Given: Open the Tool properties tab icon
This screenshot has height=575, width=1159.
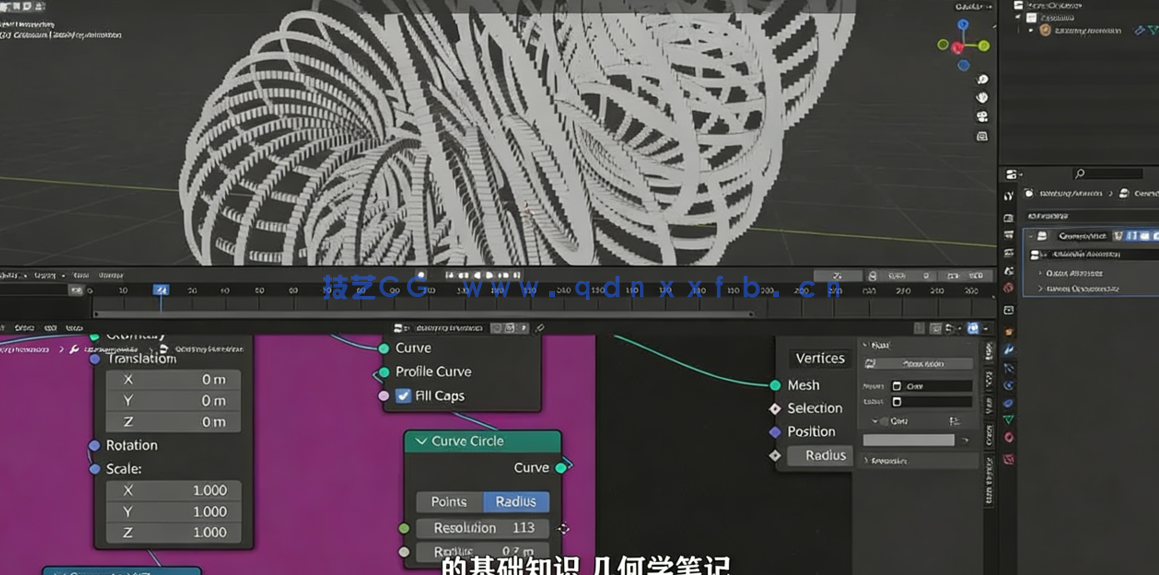Looking at the screenshot, I should click(x=1009, y=197).
